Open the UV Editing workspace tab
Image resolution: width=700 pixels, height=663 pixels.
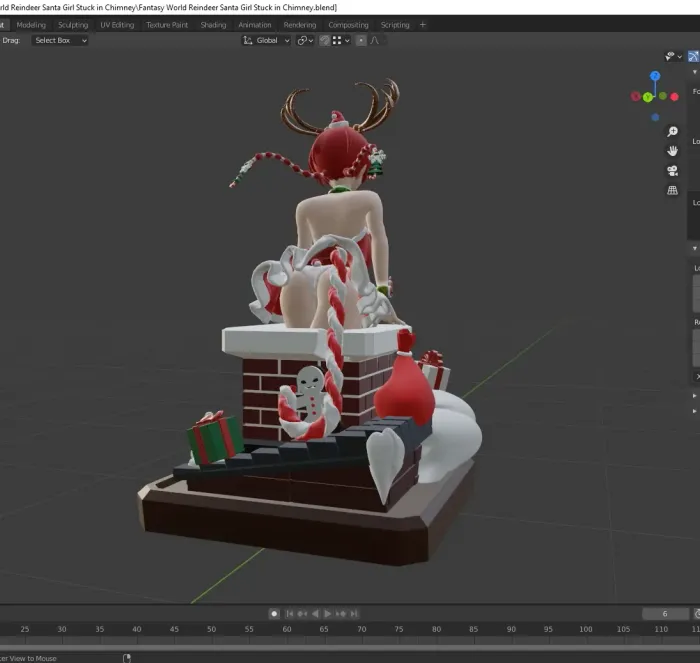tap(117, 25)
